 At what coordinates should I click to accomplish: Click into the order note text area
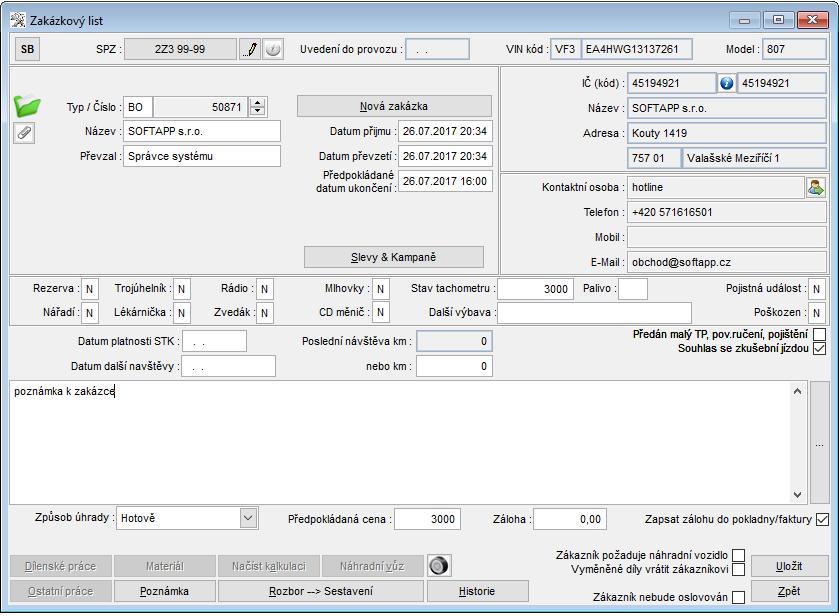400,443
